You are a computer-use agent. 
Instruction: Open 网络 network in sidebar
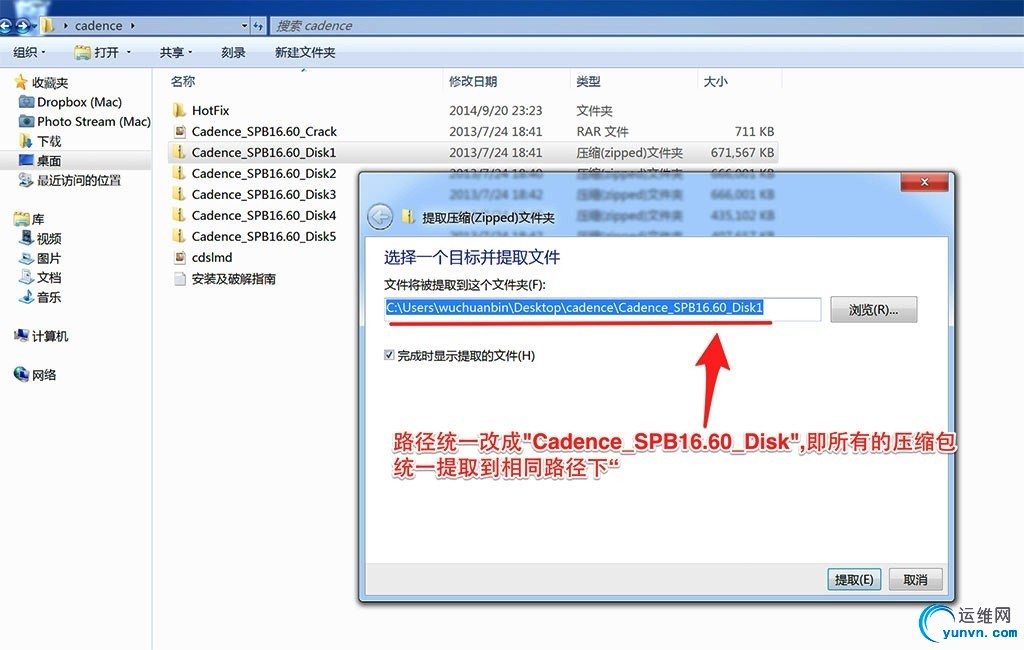click(35, 374)
